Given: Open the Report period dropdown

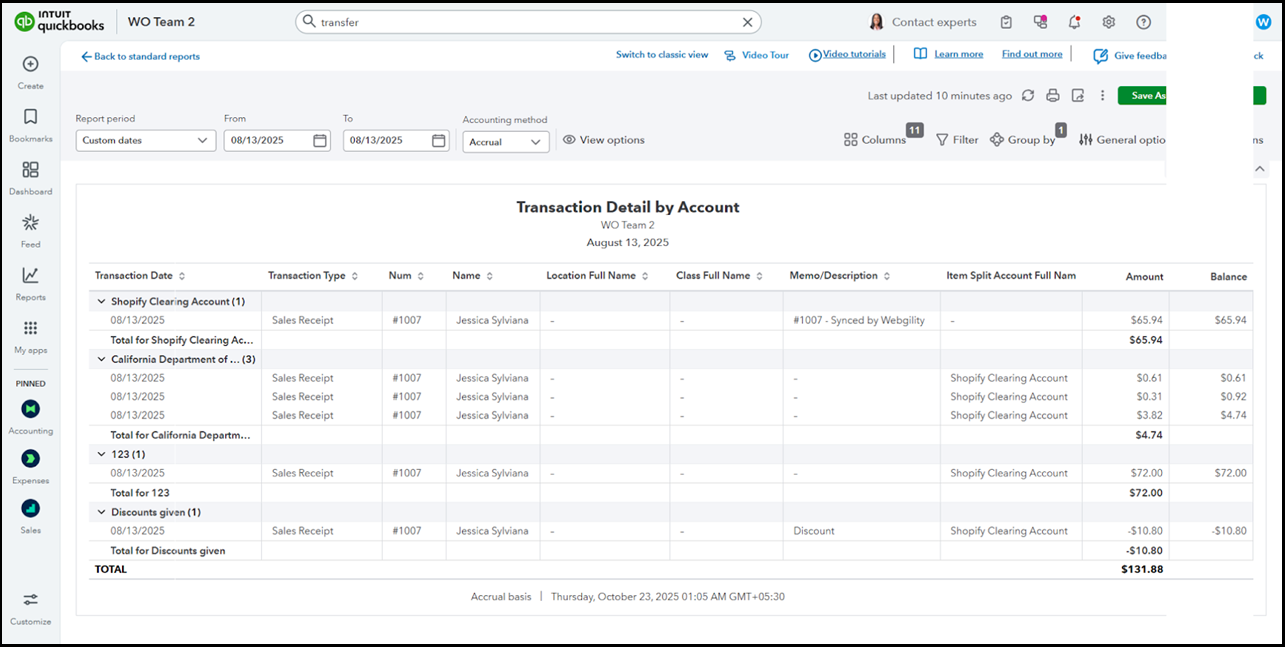Looking at the screenshot, I should click(x=146, y=141).
